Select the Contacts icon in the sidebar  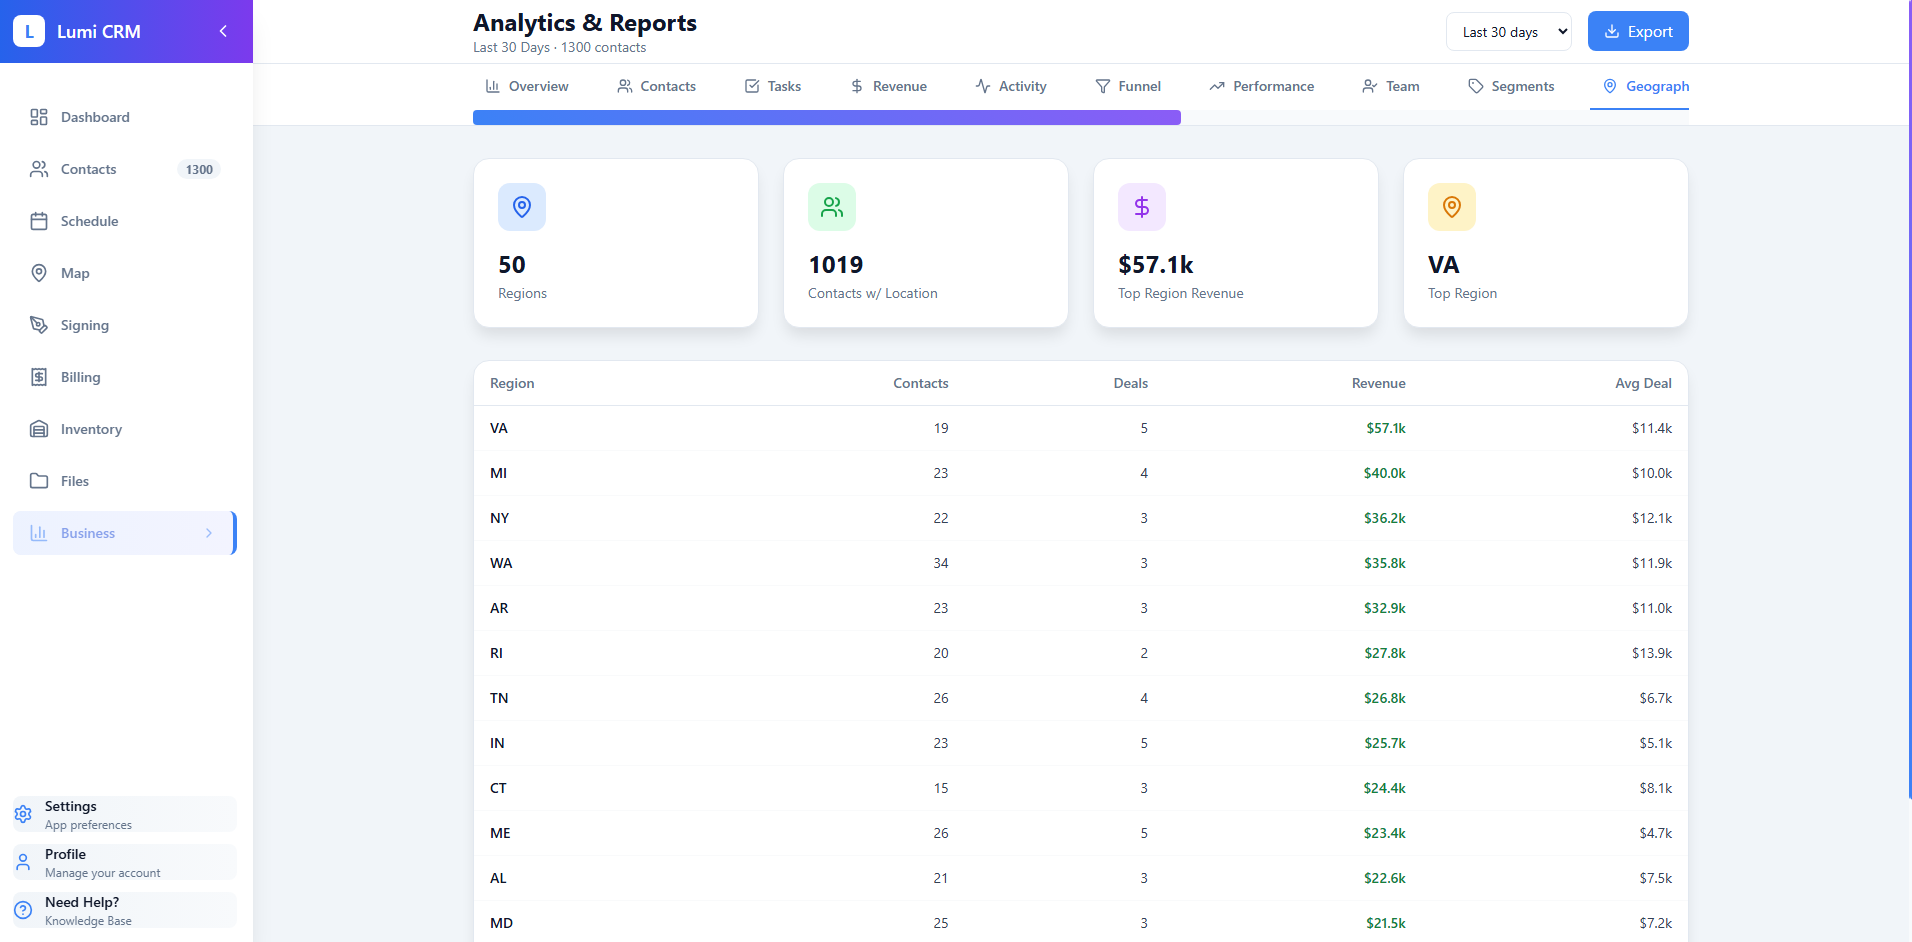pyautogui.click(x=39, y=169)
